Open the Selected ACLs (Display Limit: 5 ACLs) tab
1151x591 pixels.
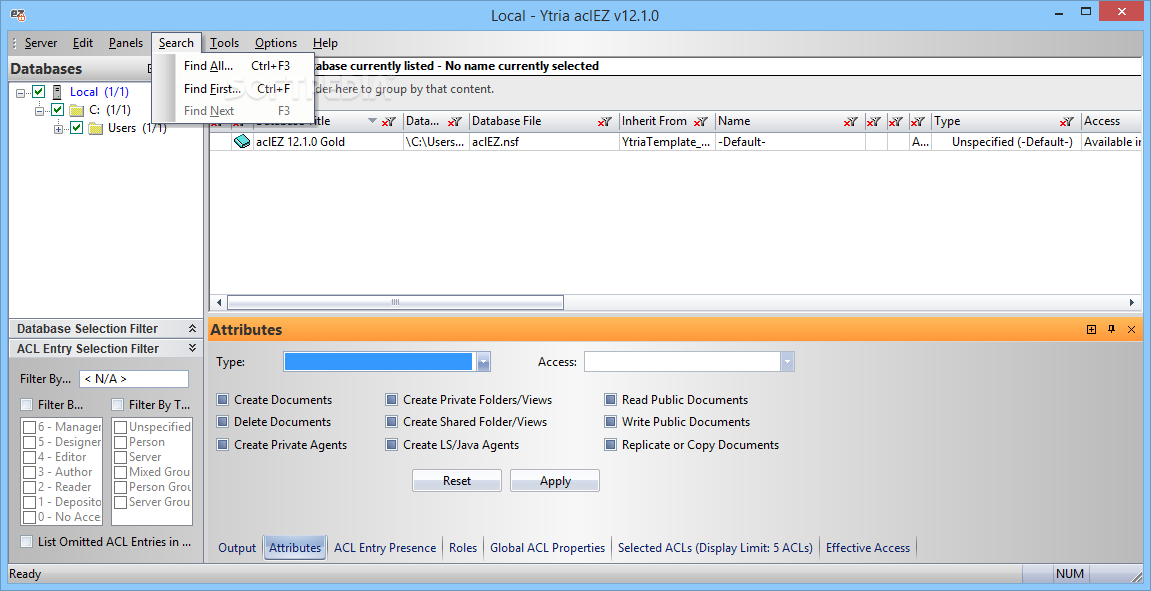point(715,548)
